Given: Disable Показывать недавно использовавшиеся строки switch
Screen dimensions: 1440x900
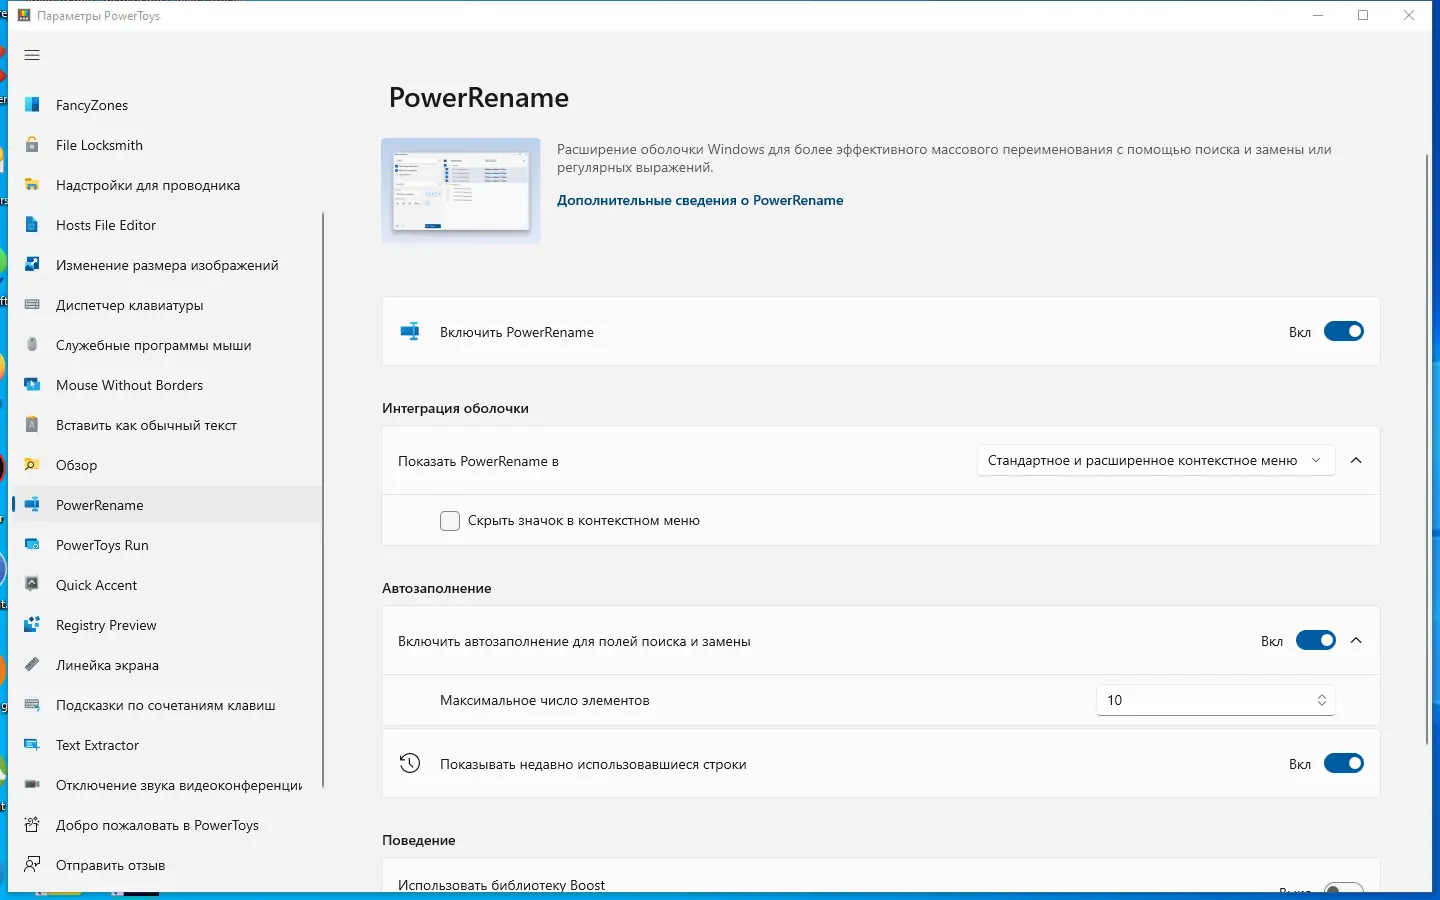Looking at the screenshot, I should (x=1344, y=764).
